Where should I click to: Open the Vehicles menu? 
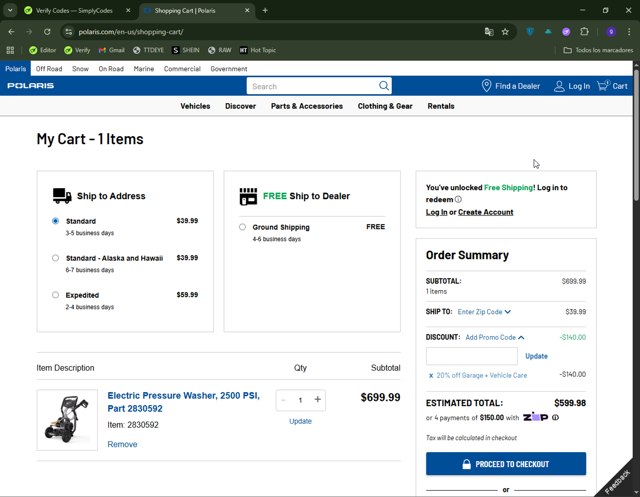point(195,106)
